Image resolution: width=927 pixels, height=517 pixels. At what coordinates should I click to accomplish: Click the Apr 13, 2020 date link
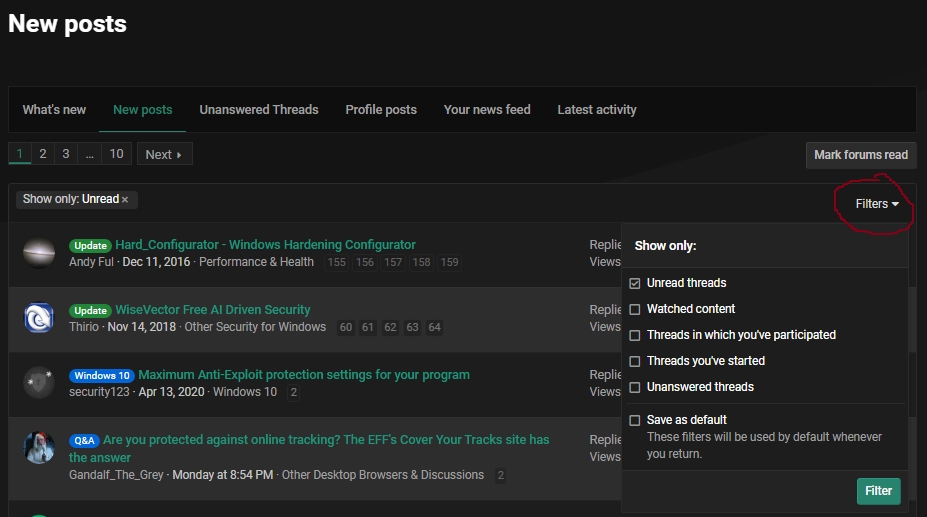171,392
